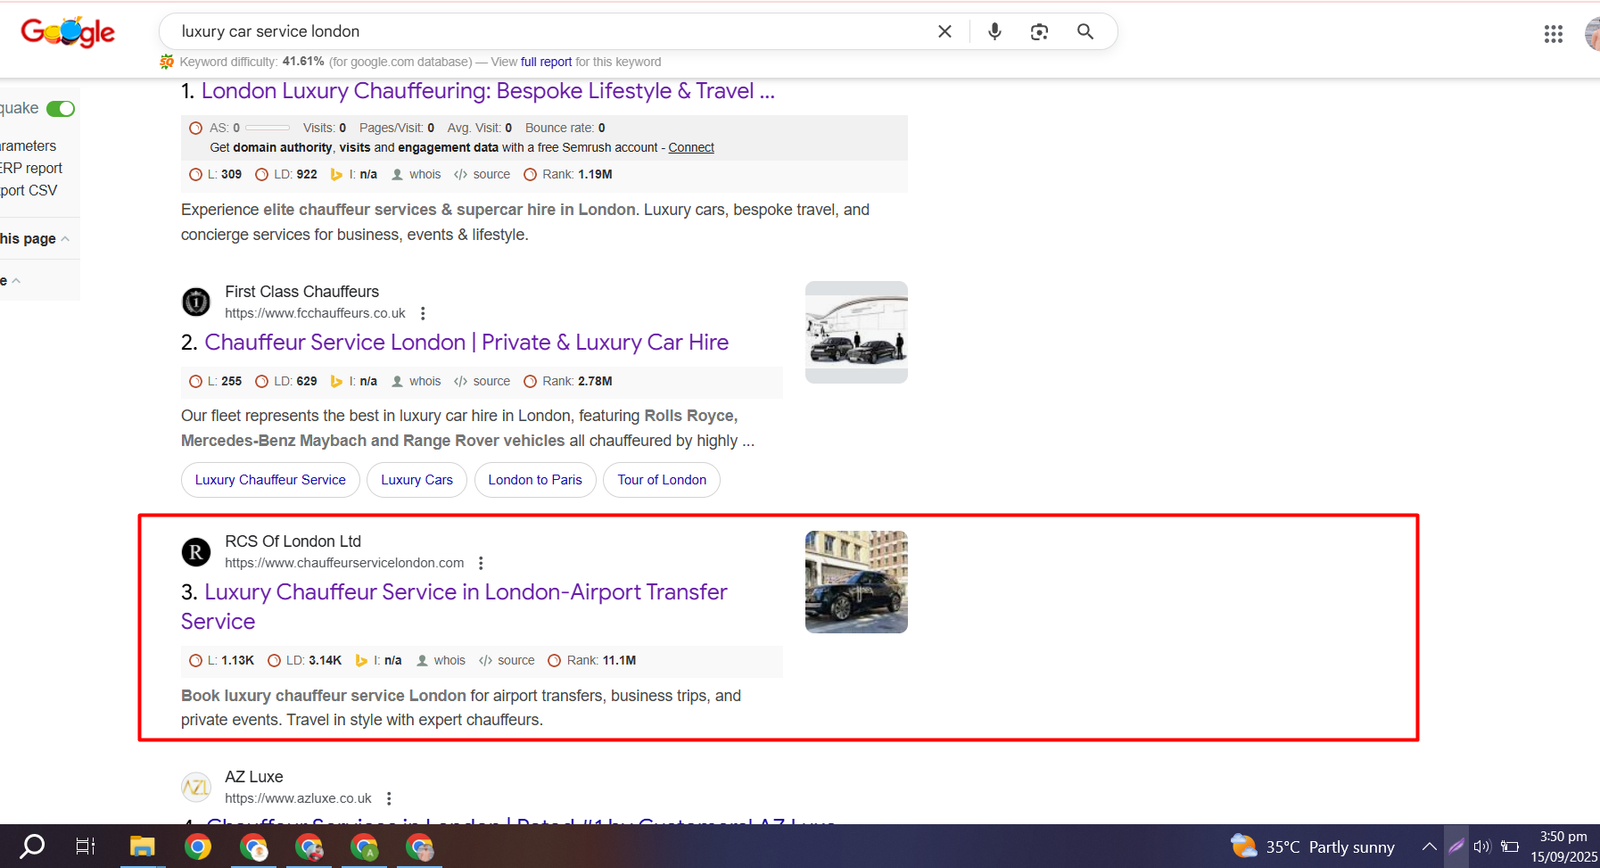This screenshot has height=868, width=1600.
Task: Click the magnifying glass search button
Action: pyautogui.click(x=1085, y=32)
